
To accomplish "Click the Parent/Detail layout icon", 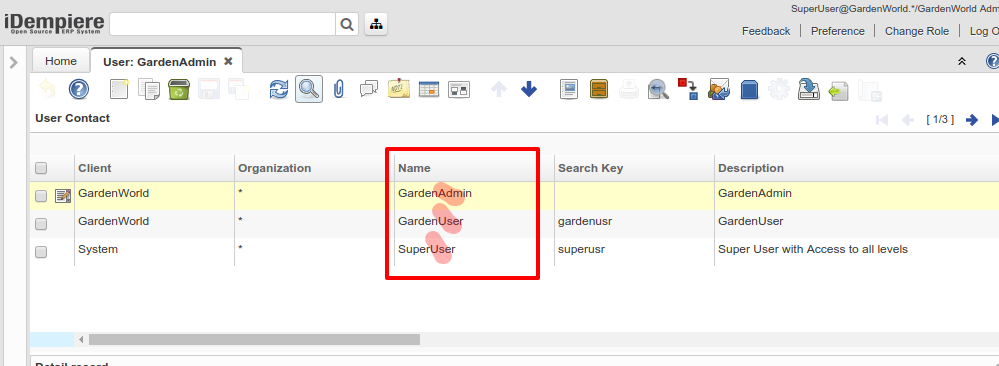I will (459, 89).
